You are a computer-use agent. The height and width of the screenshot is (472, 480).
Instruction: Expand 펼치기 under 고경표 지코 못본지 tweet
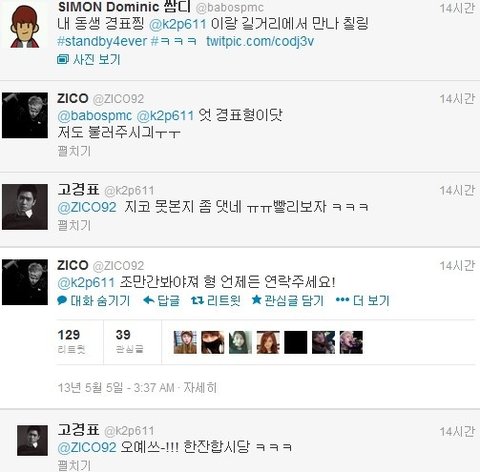coord(74,225)
